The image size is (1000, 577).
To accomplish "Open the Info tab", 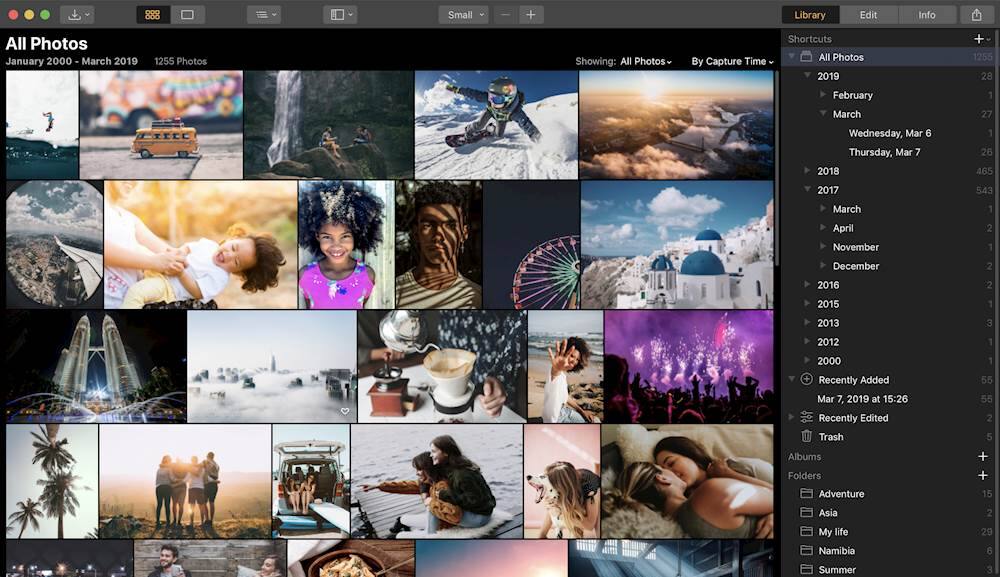I will [x=927, y=15].
